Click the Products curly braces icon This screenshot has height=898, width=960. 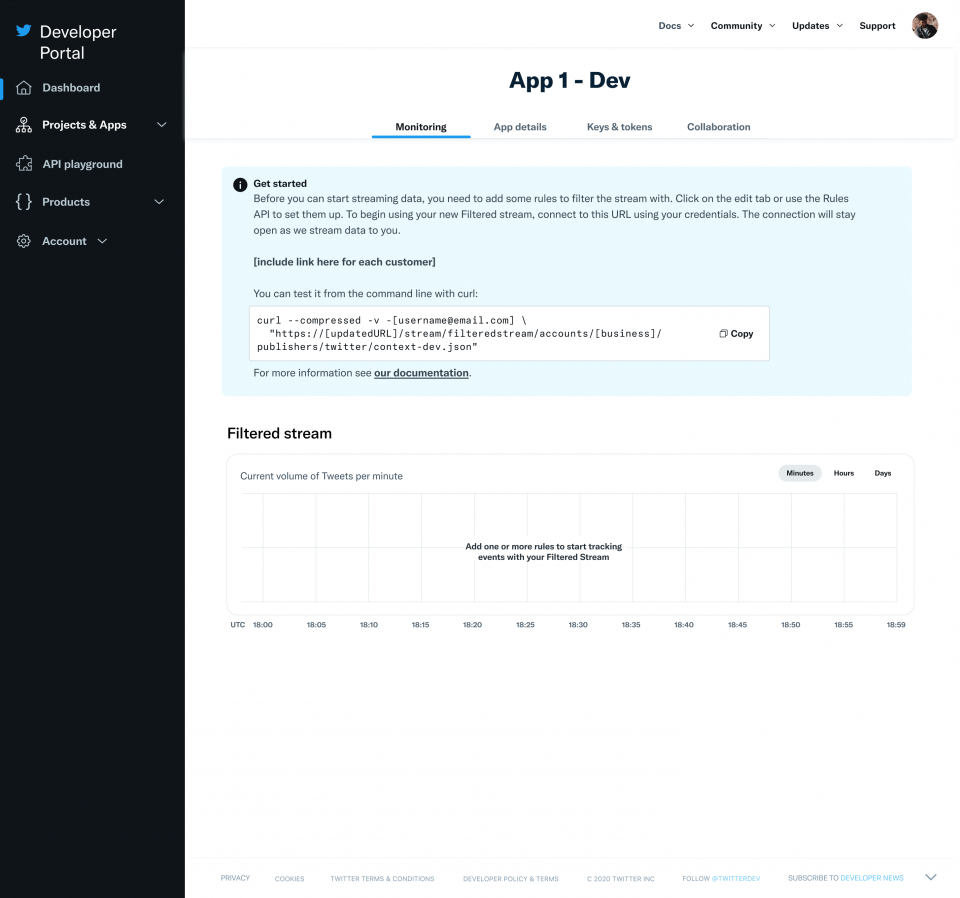23,201
